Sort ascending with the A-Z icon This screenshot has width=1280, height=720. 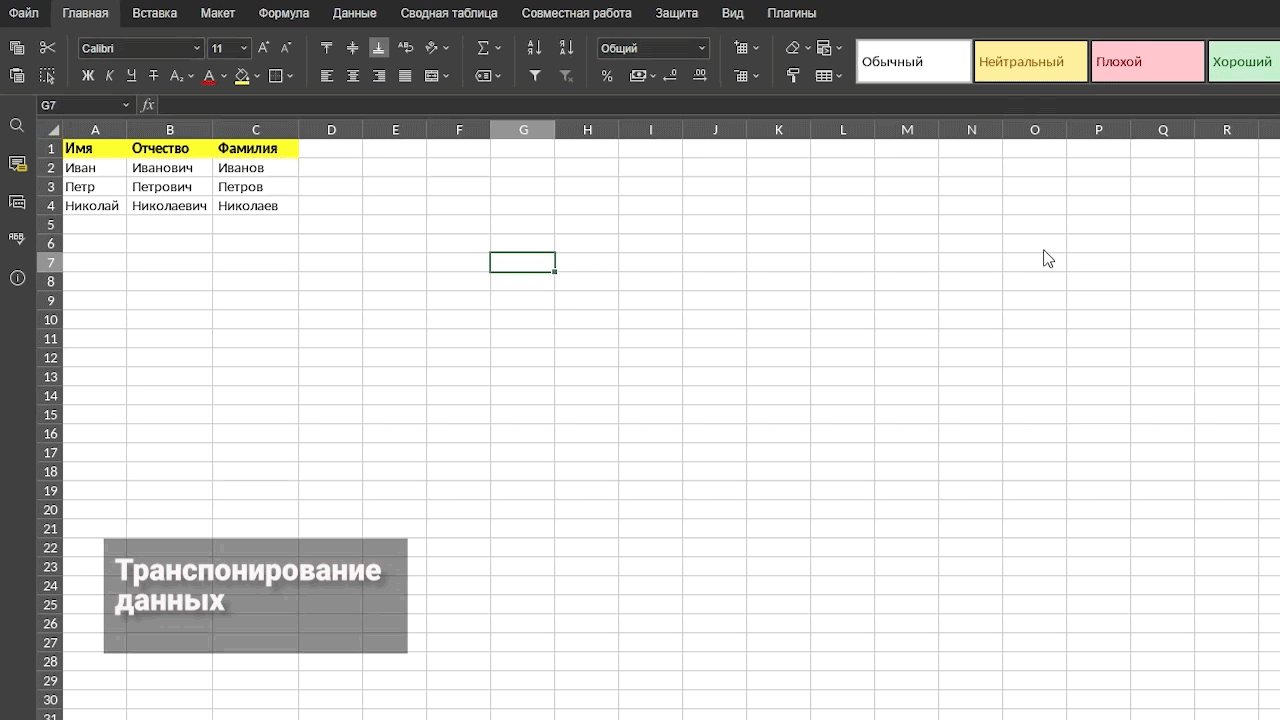pyautogui.click(x=534, y=48)
